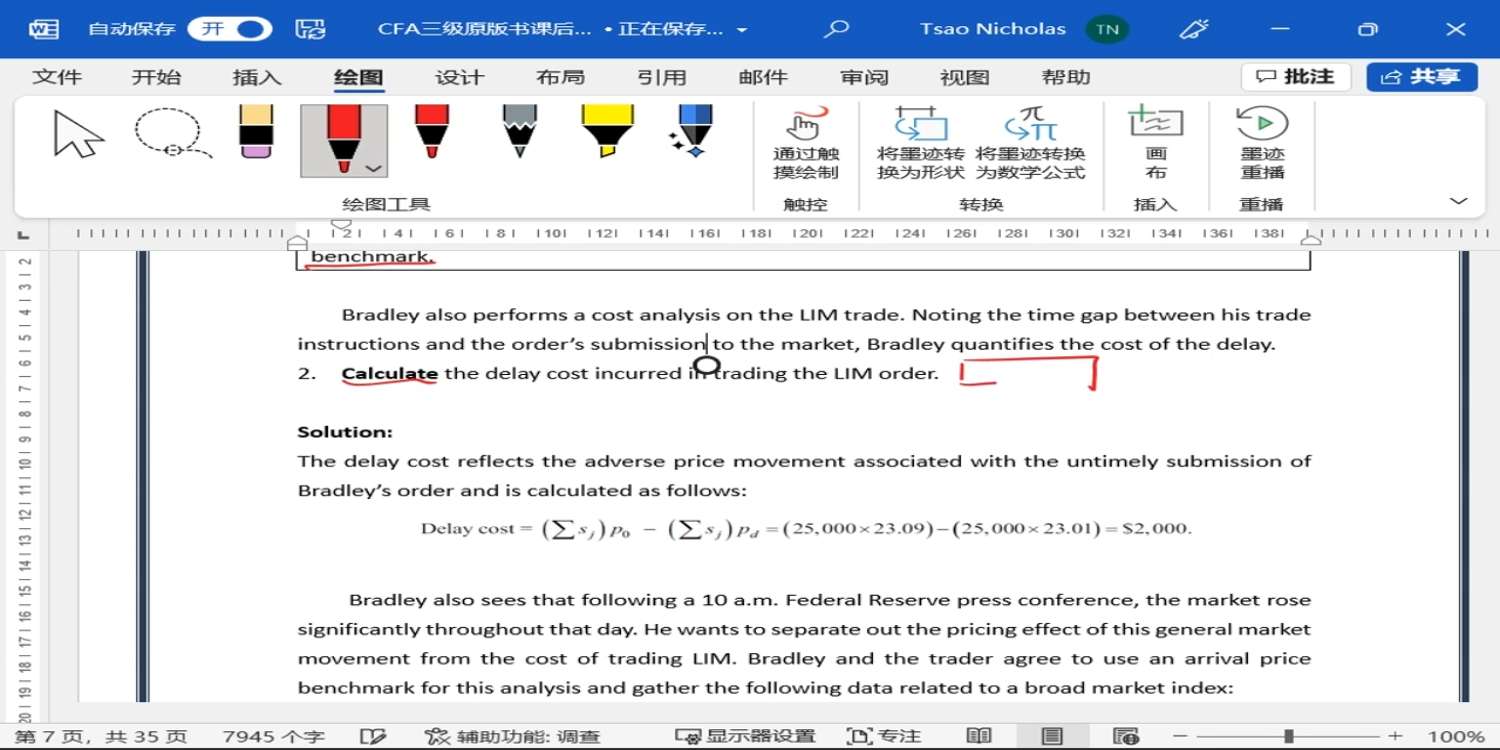Open the document title dropdown arrow
This screenshot has height=750, width=1500.
(742, 30)
